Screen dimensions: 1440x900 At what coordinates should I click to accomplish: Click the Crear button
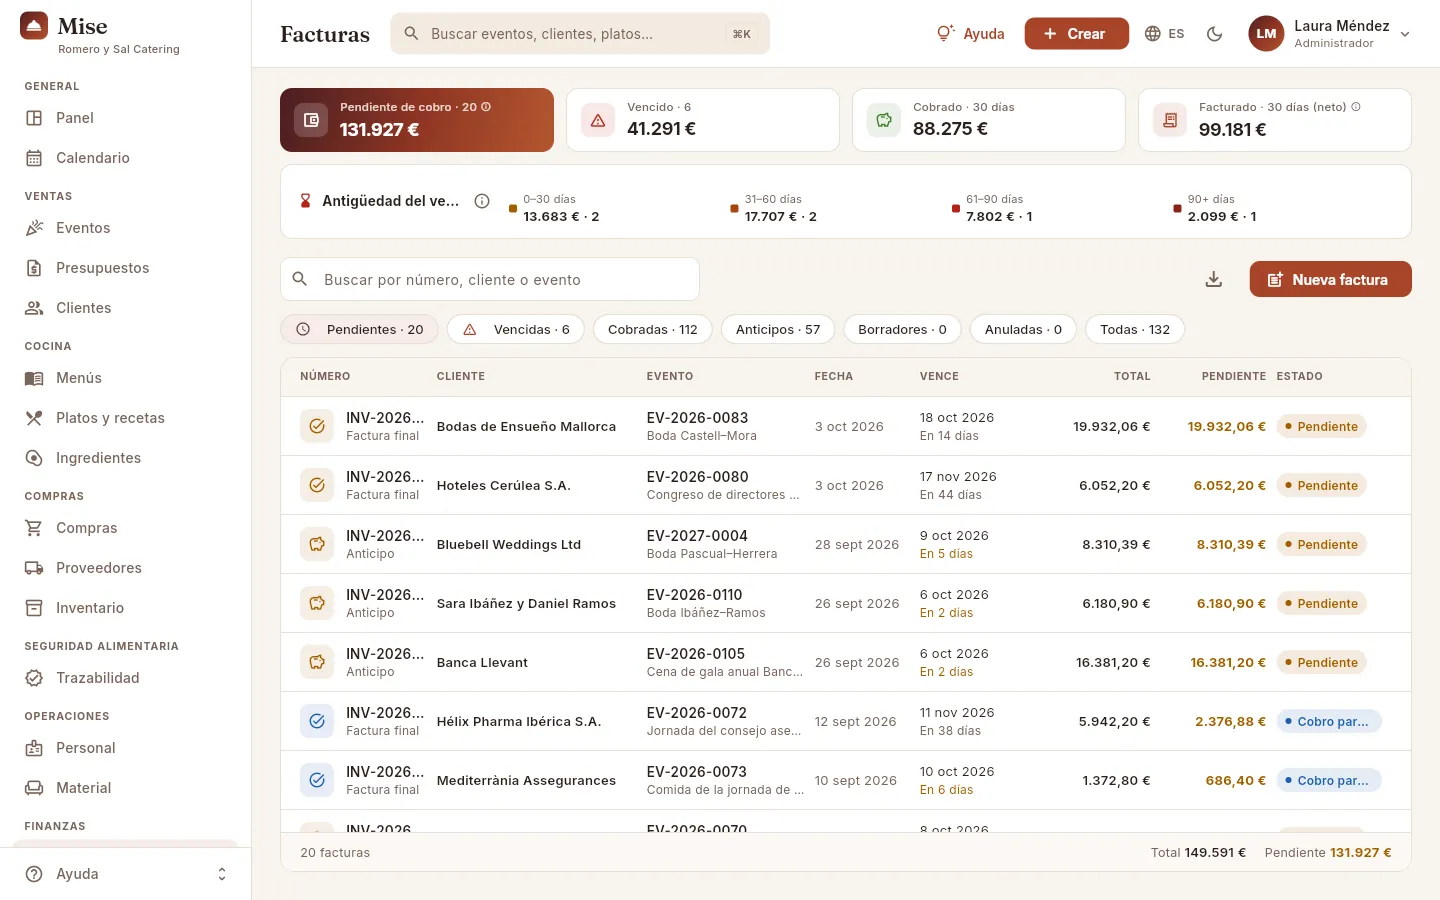pyautogui.click(x=1076, y=34)
